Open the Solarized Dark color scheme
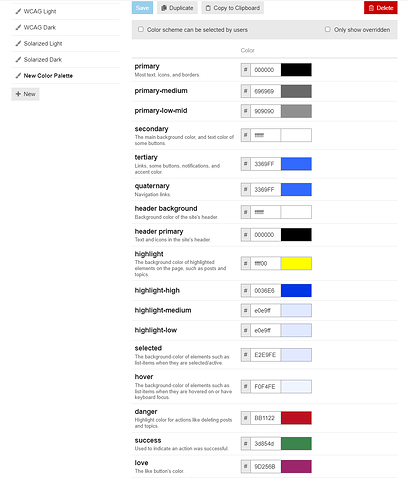The width and height of the screenshot is (408, 500). point(43,60)
